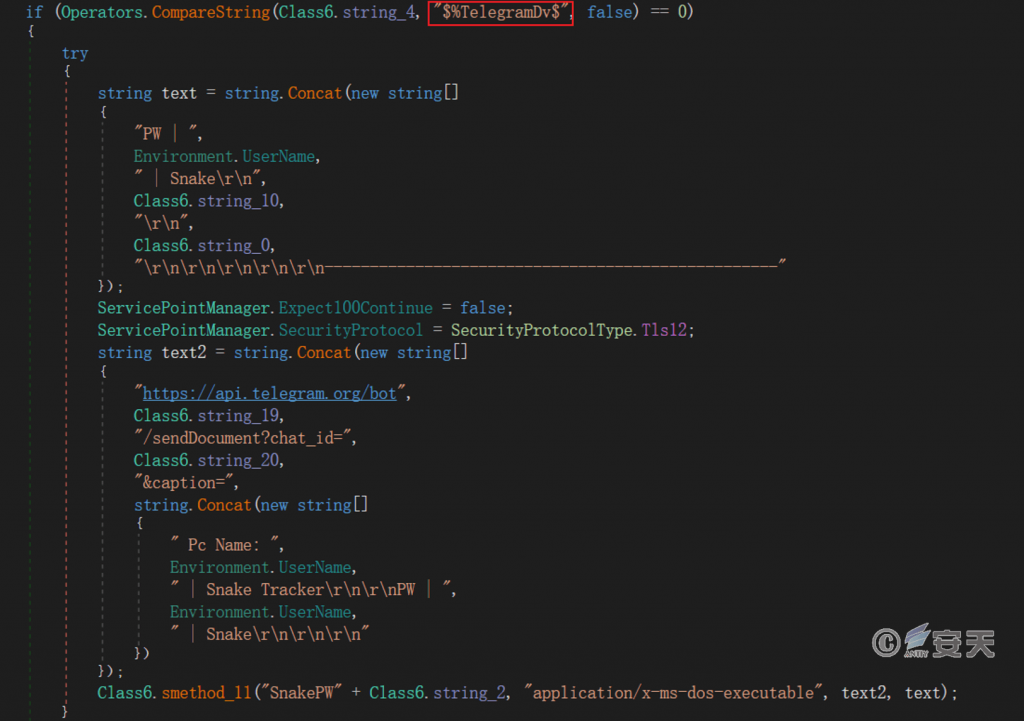Viewport: 1024px width, 721px height.
Task: Select the " Pc Name: " string literal
Action: [x=224, y=544]
